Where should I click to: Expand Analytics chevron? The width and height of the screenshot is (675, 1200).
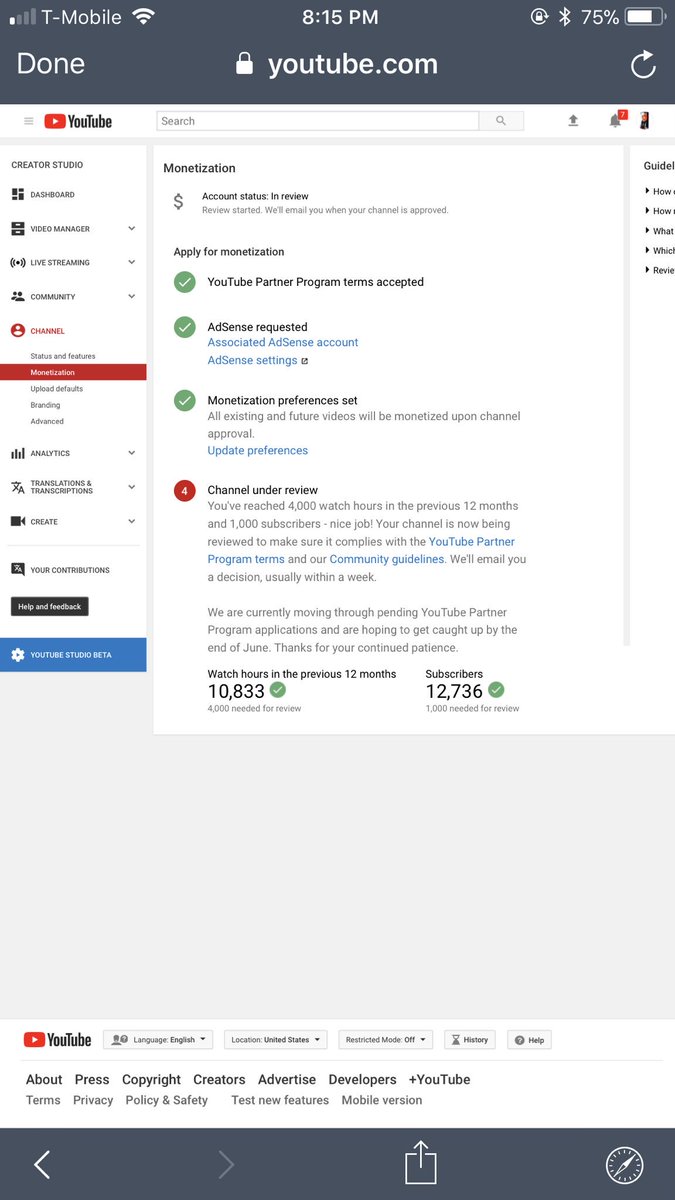132,453
